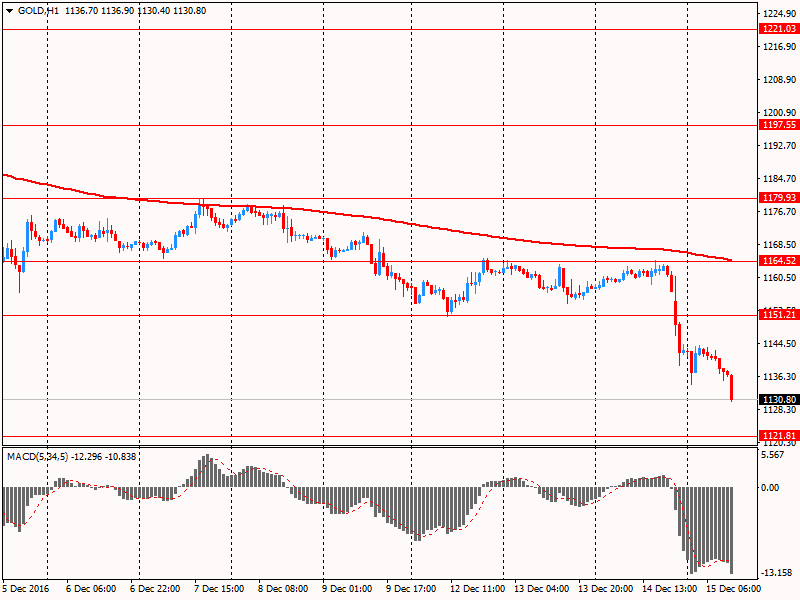Select the 1184.70 price scale label
This screenshot has height=600, width=800.
[779, 179]
